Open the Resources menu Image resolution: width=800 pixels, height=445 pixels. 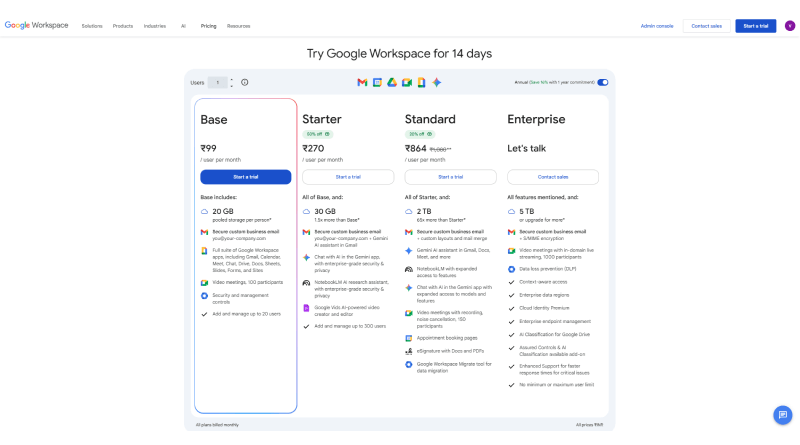pos(238,26)
